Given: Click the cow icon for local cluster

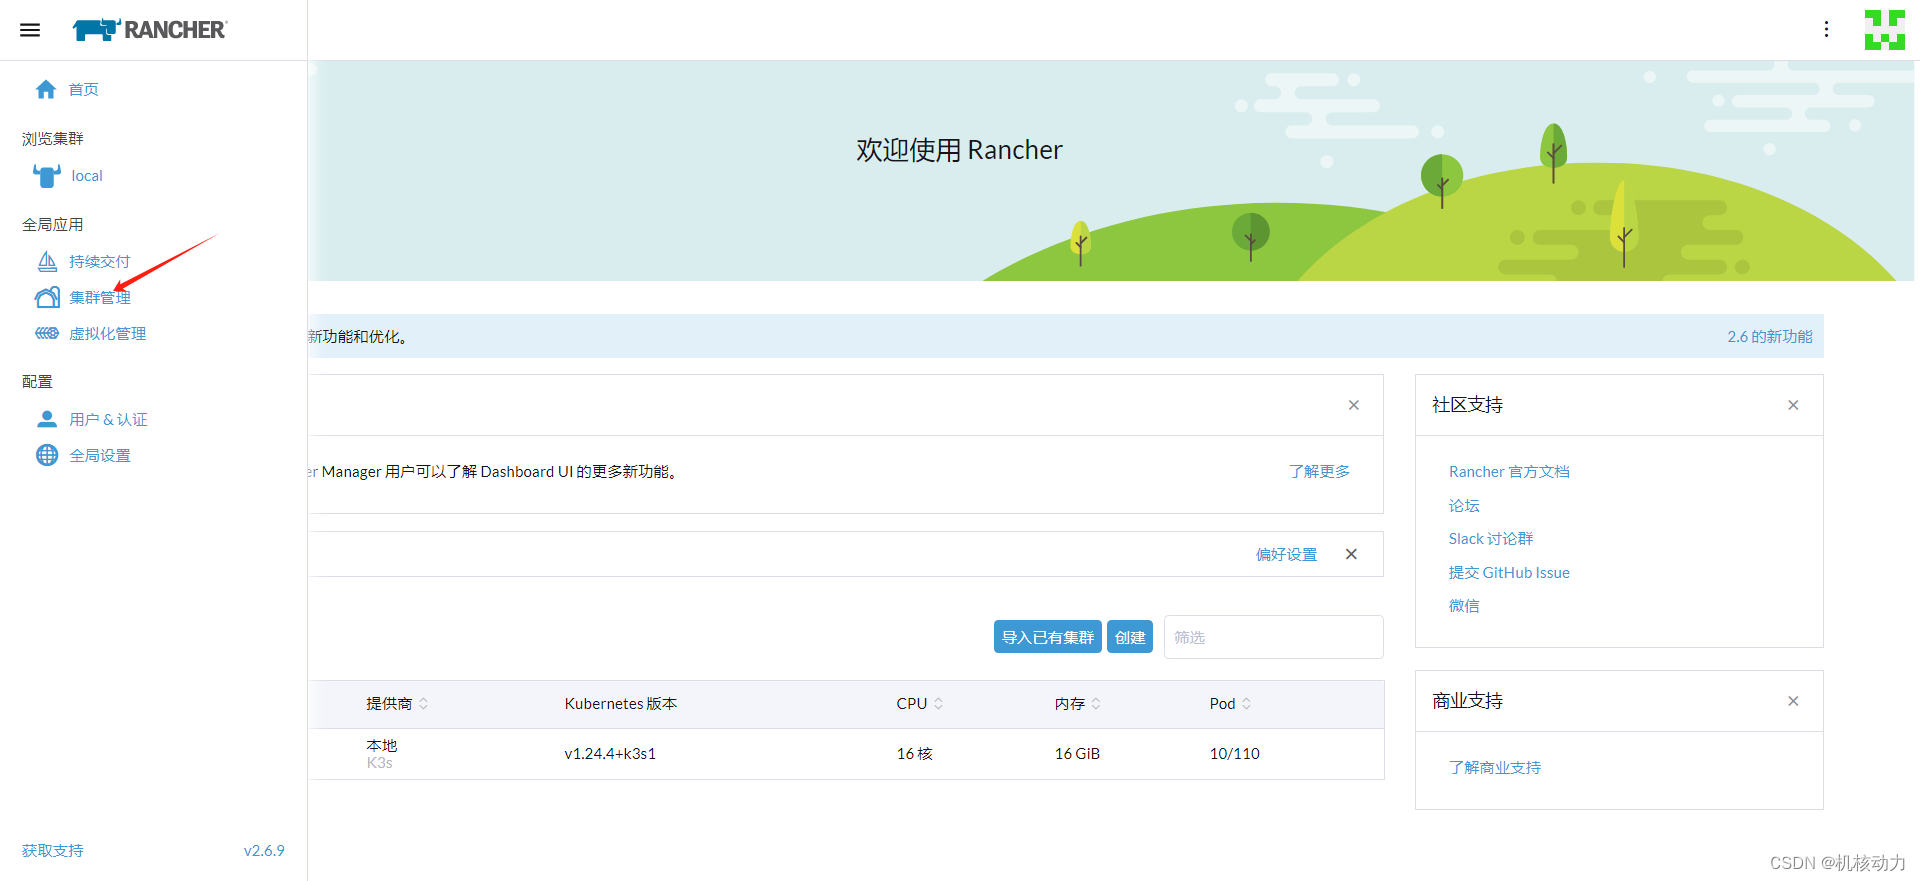Looking at the screenshot, I should (x=47, y=176).
